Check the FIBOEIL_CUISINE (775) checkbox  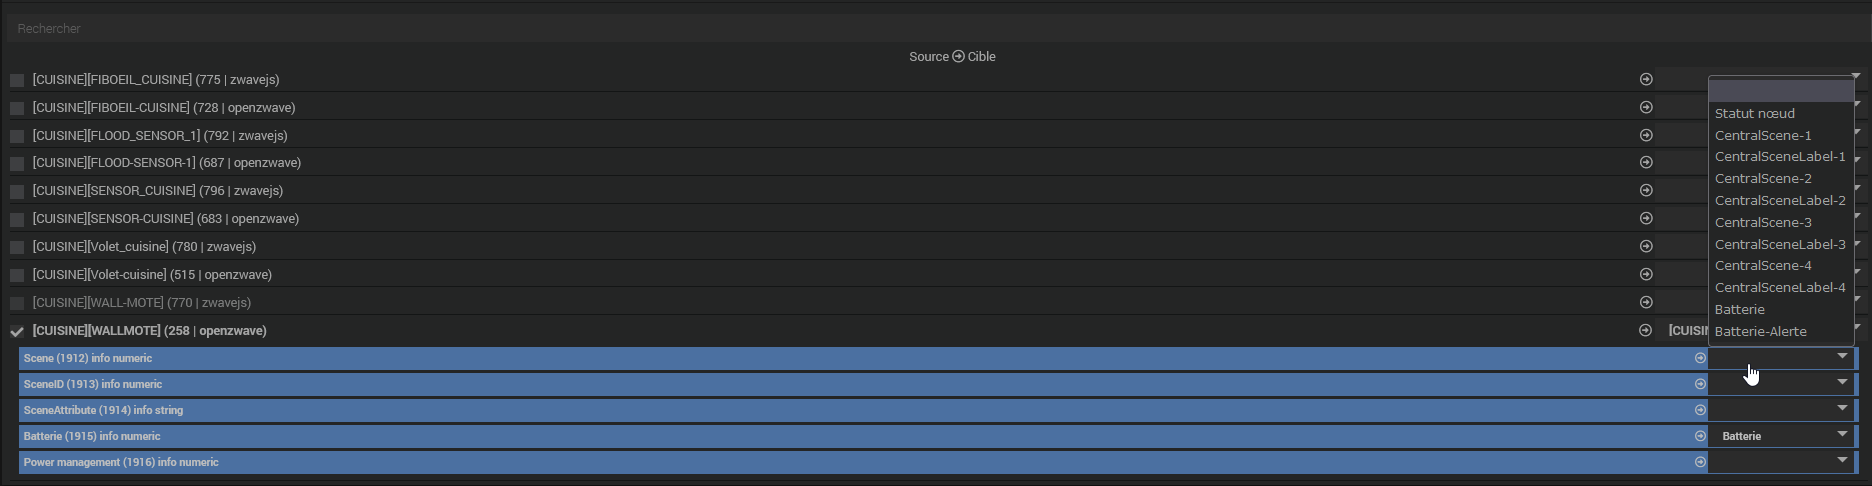pyautogui.click(x=17, y=80)
